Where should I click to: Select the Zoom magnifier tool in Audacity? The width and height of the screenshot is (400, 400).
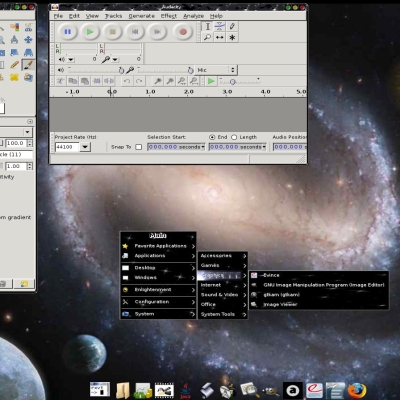207,37
